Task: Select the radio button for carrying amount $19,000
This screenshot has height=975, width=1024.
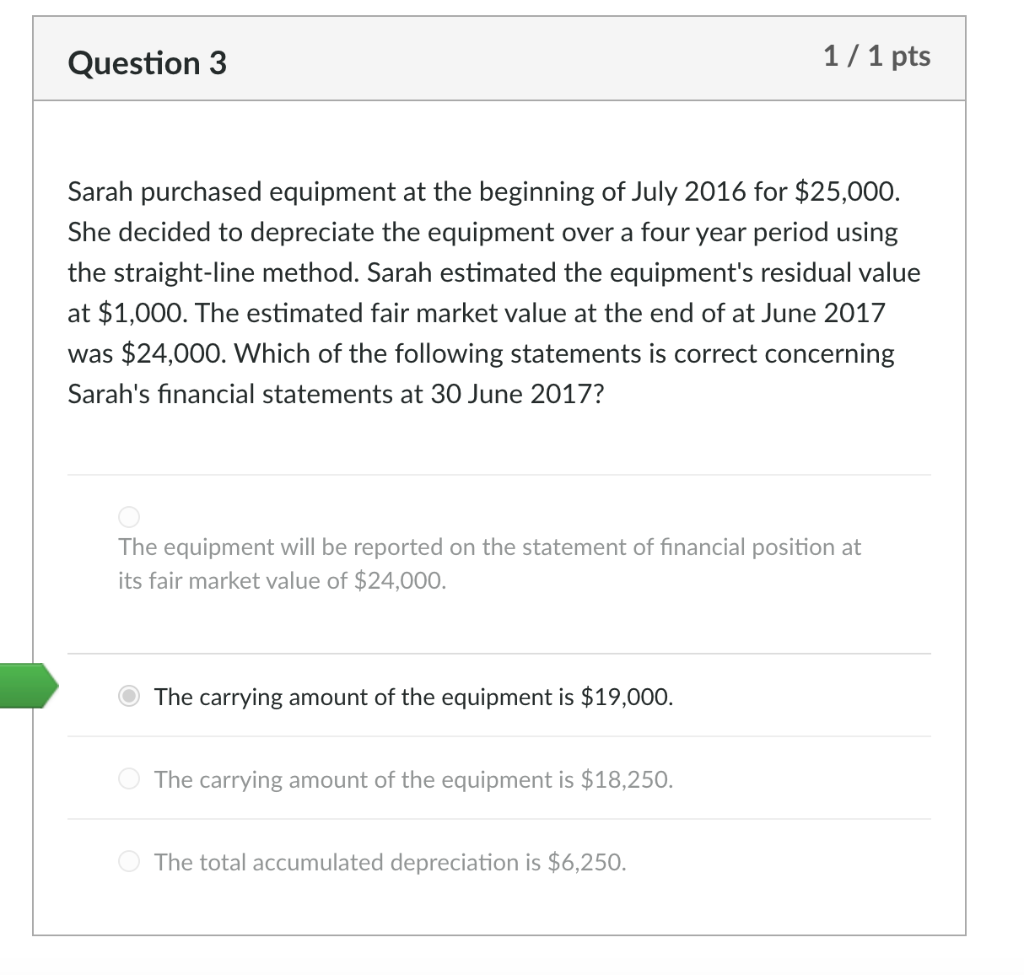Action: pyautogui.click(x=128, y=697)
